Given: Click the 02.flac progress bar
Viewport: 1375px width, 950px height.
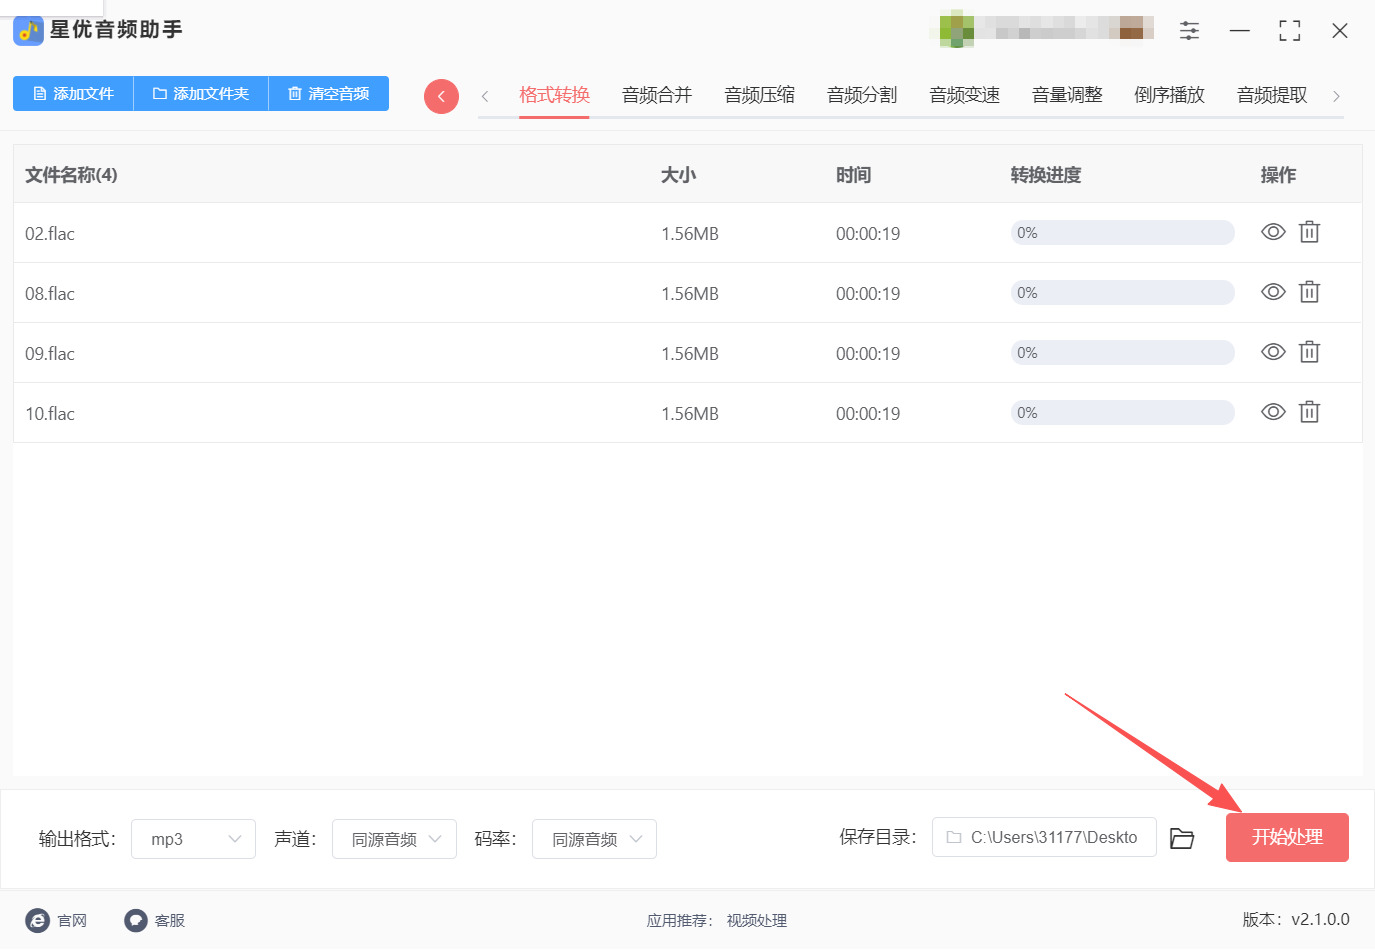Looking at the screenshot, I should (1122, 232).
